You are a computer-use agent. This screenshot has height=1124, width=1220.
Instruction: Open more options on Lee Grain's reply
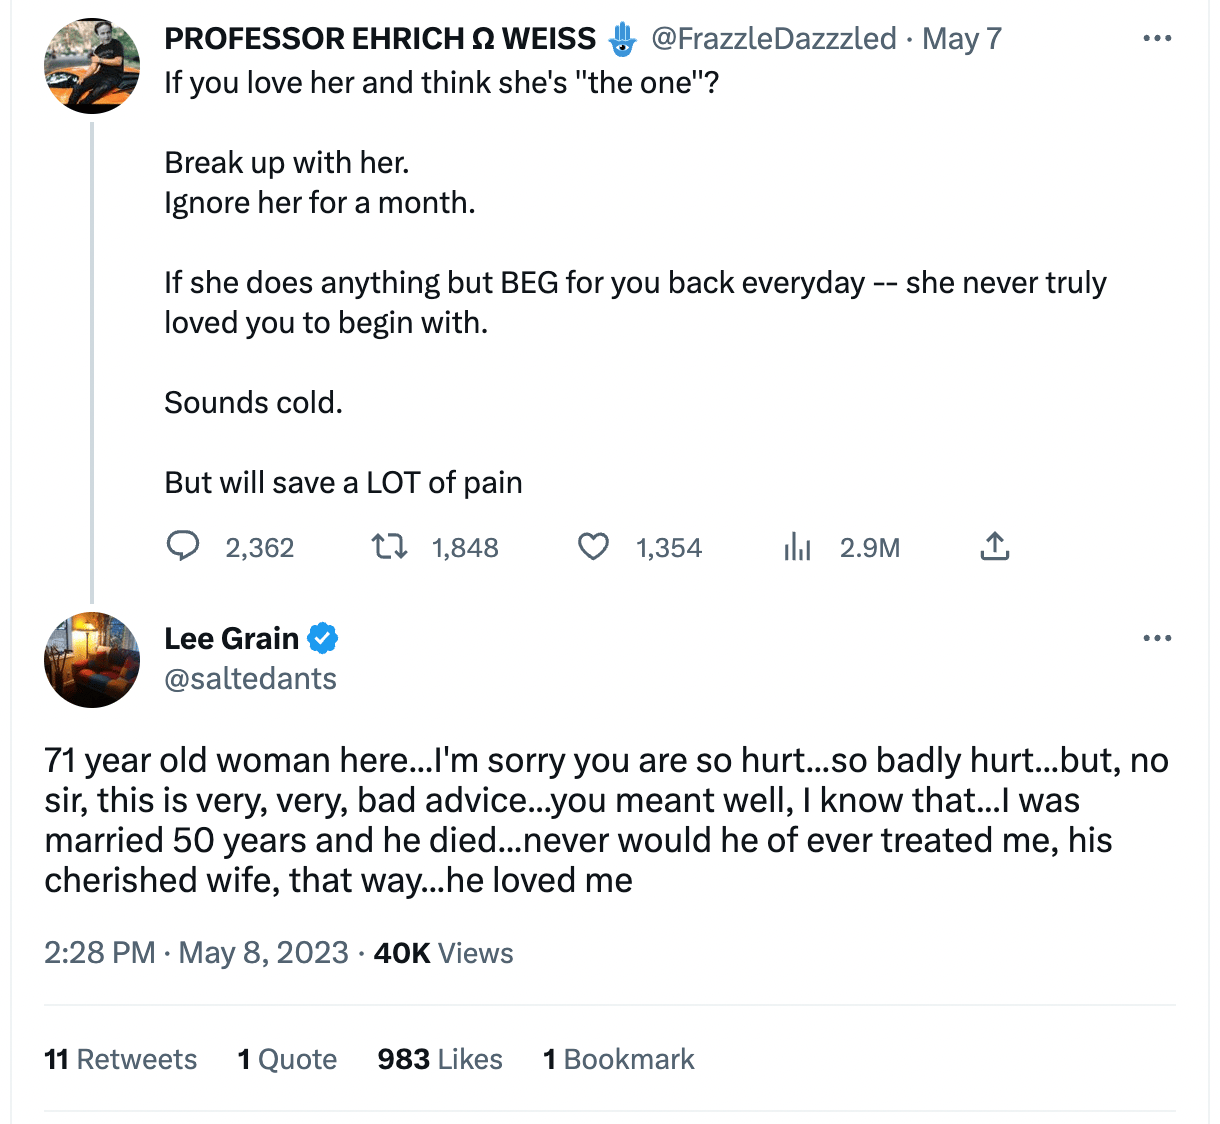point(1157,638)
